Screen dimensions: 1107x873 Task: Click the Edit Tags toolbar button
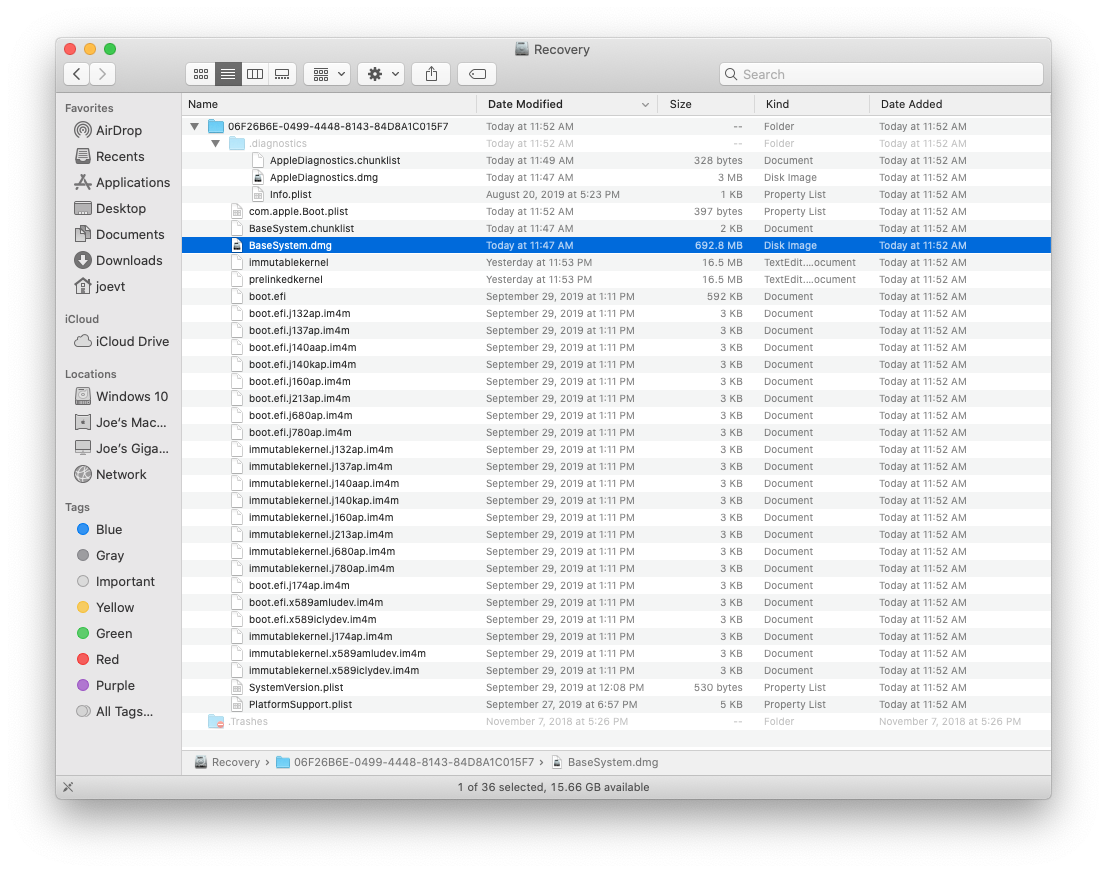pos(477,74)
